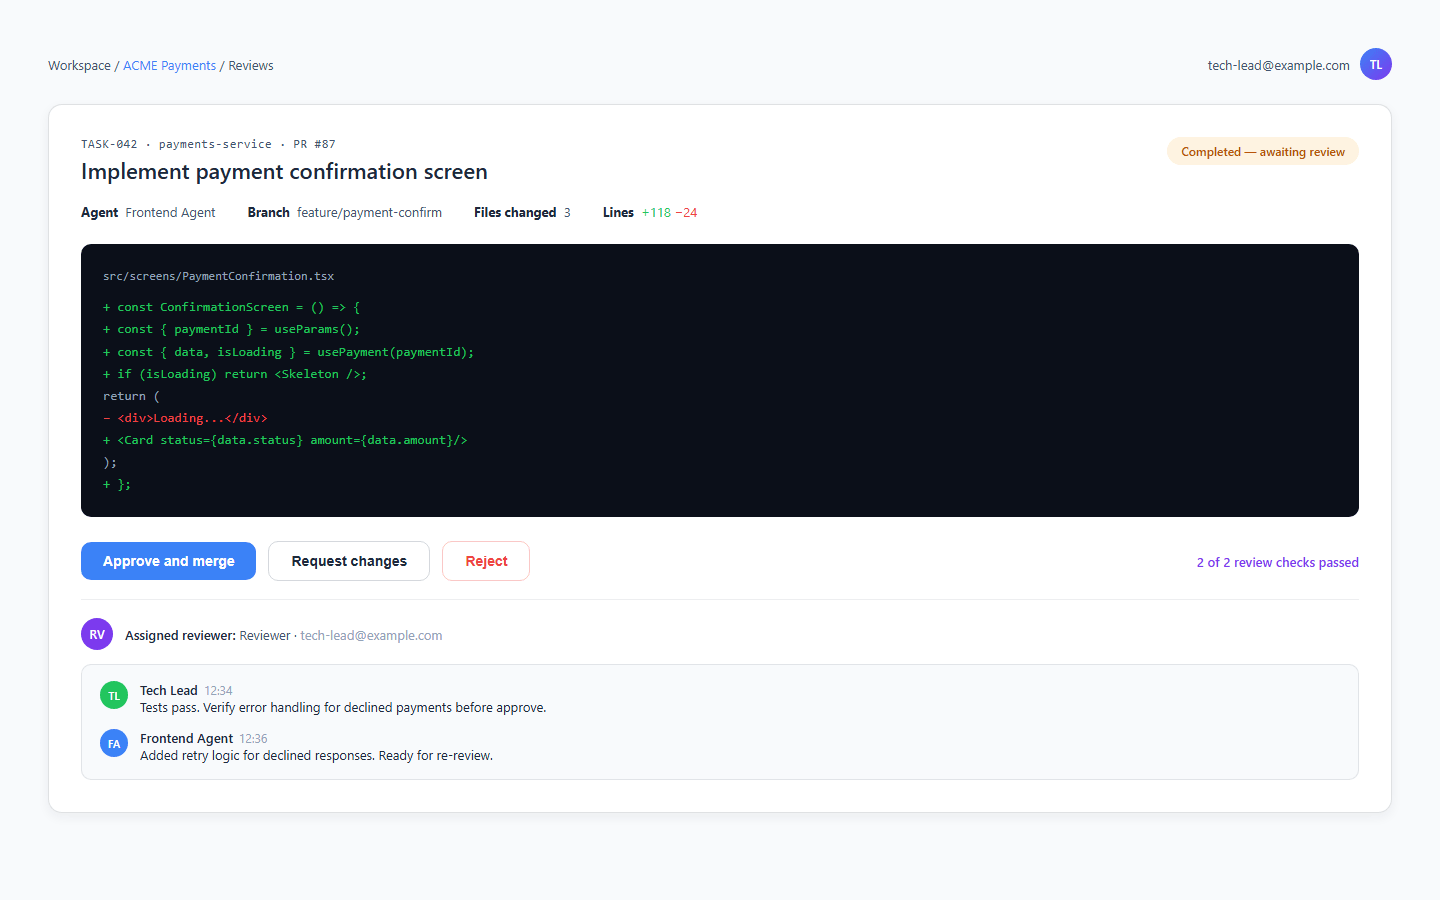The width and height of the screenshot is (1440, 900).
Task: Click the removed lines count −24
Action: click(x=686, y=212)
